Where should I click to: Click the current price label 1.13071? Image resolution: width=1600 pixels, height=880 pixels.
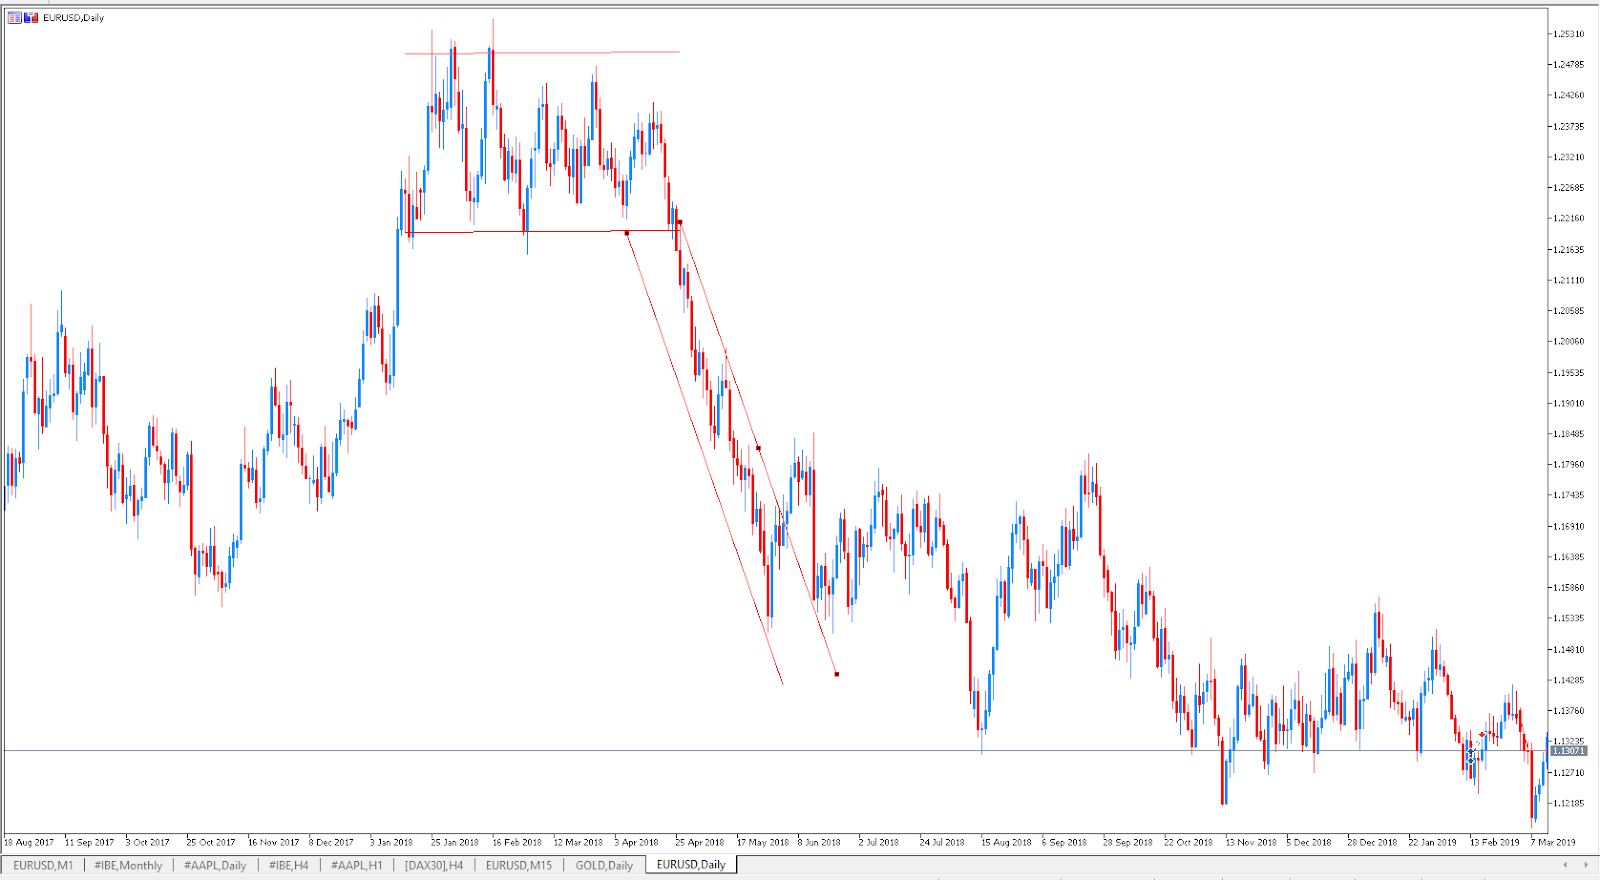[1568, 750]
